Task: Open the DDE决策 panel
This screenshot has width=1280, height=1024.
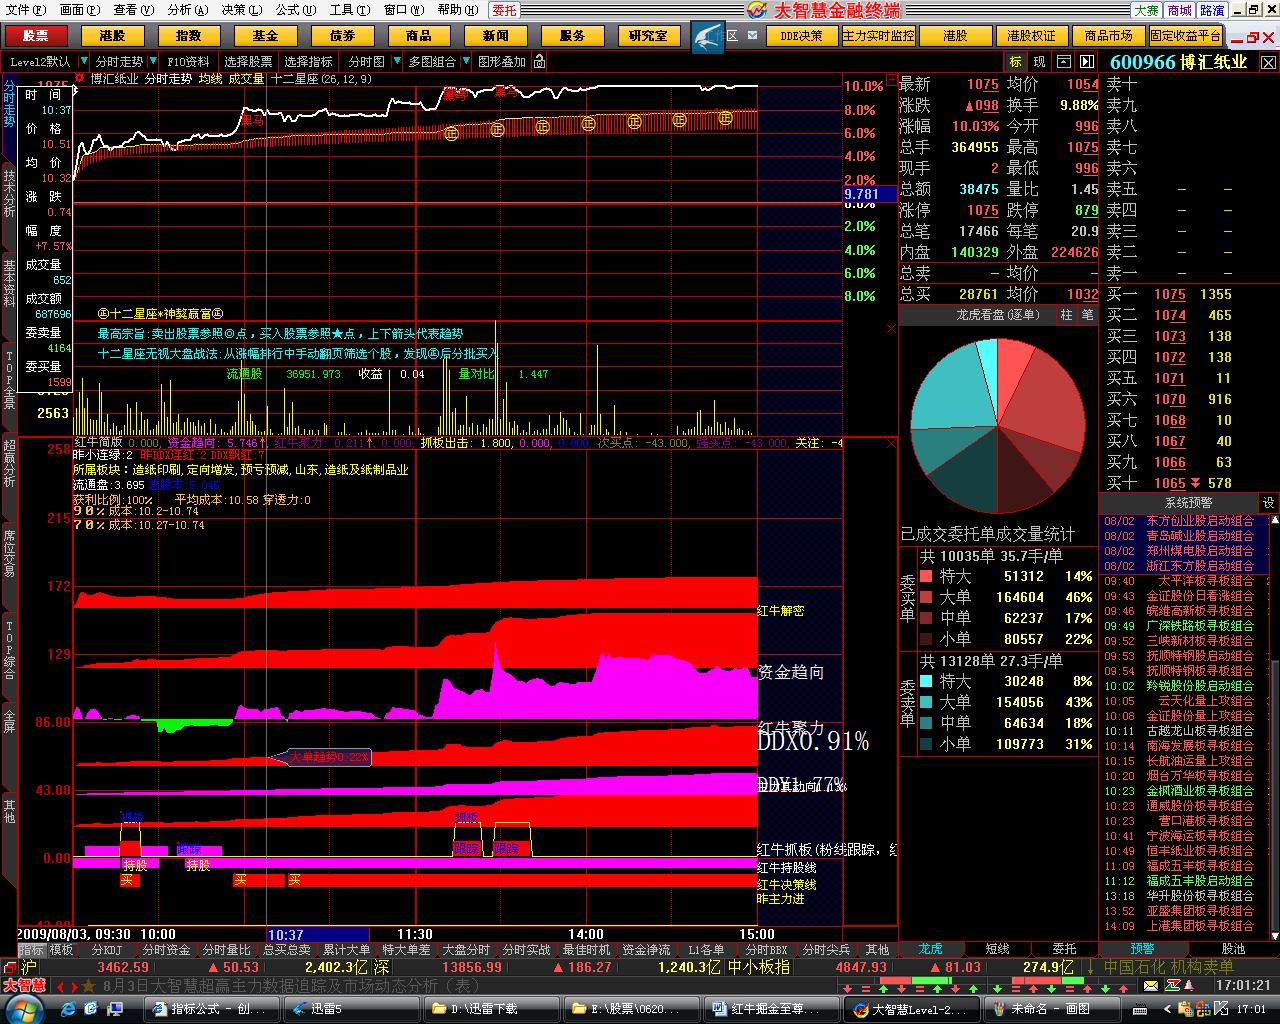Action: (802, 35)
